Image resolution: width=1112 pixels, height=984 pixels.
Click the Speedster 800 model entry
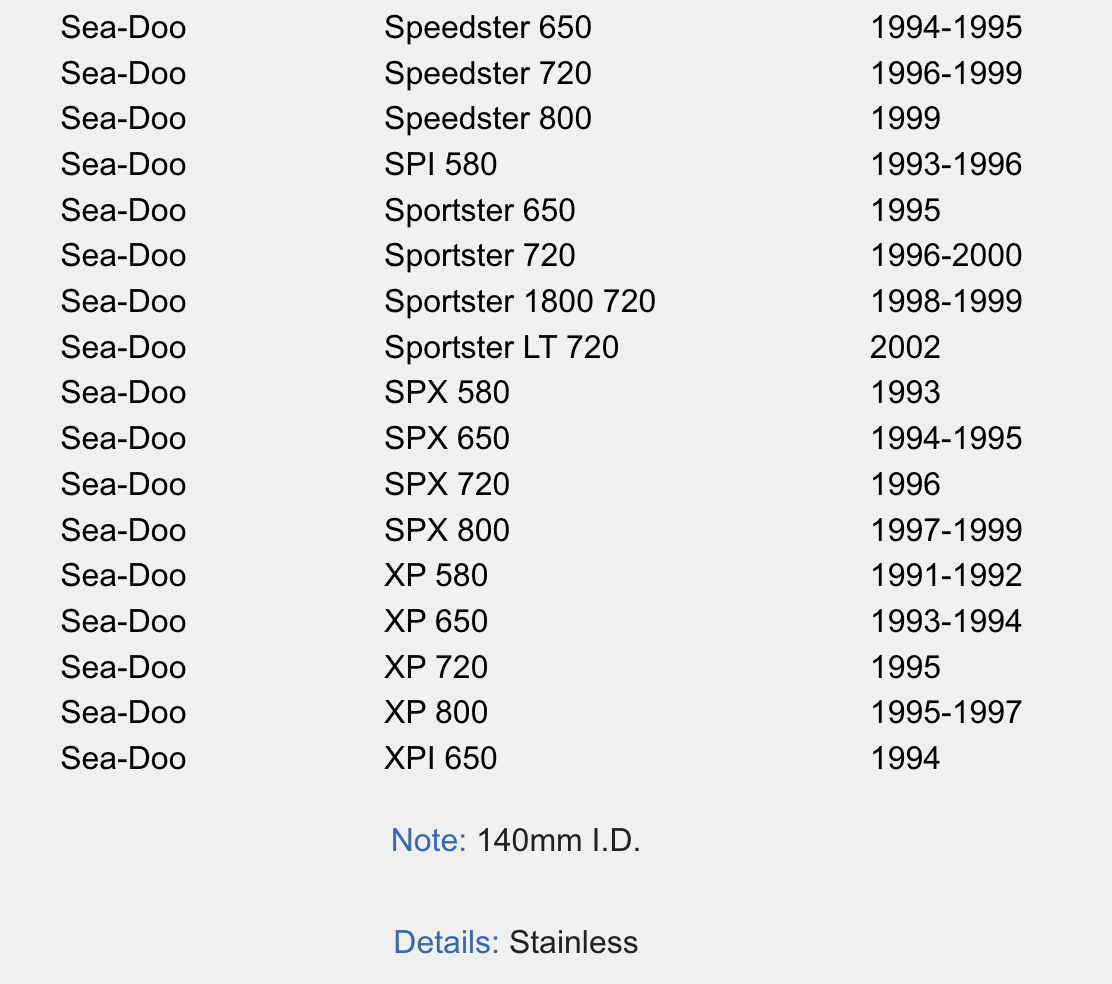pyautogui.click(x=487, y=119)
